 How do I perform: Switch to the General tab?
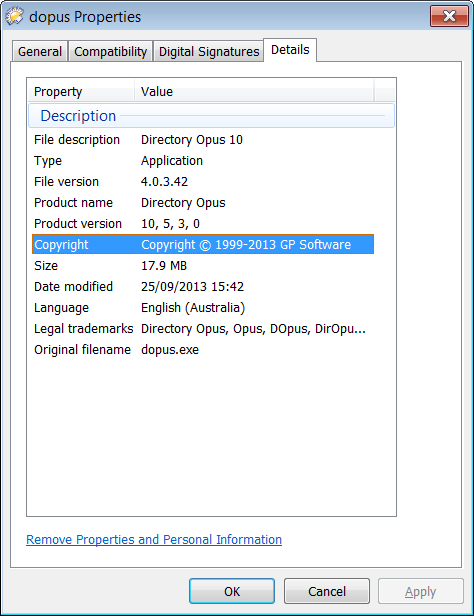pyautogui.click(x=40, y=51)
